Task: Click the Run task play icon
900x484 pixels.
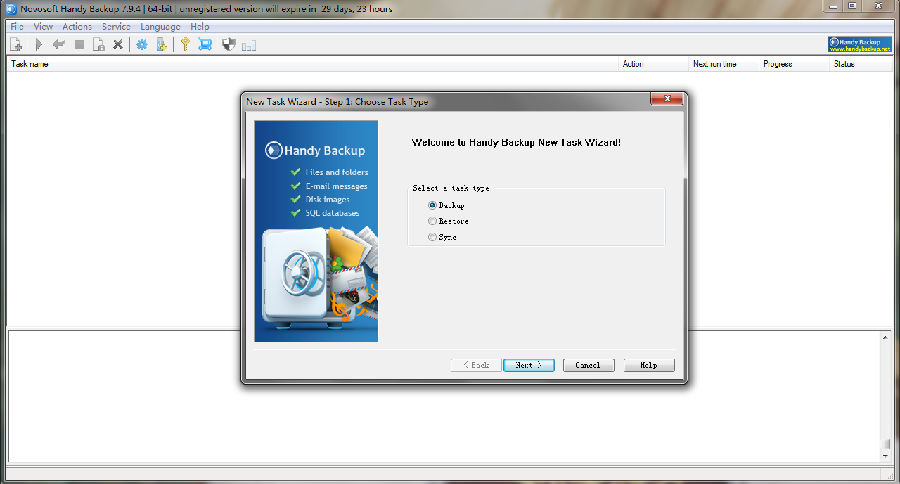Action: 38,45
